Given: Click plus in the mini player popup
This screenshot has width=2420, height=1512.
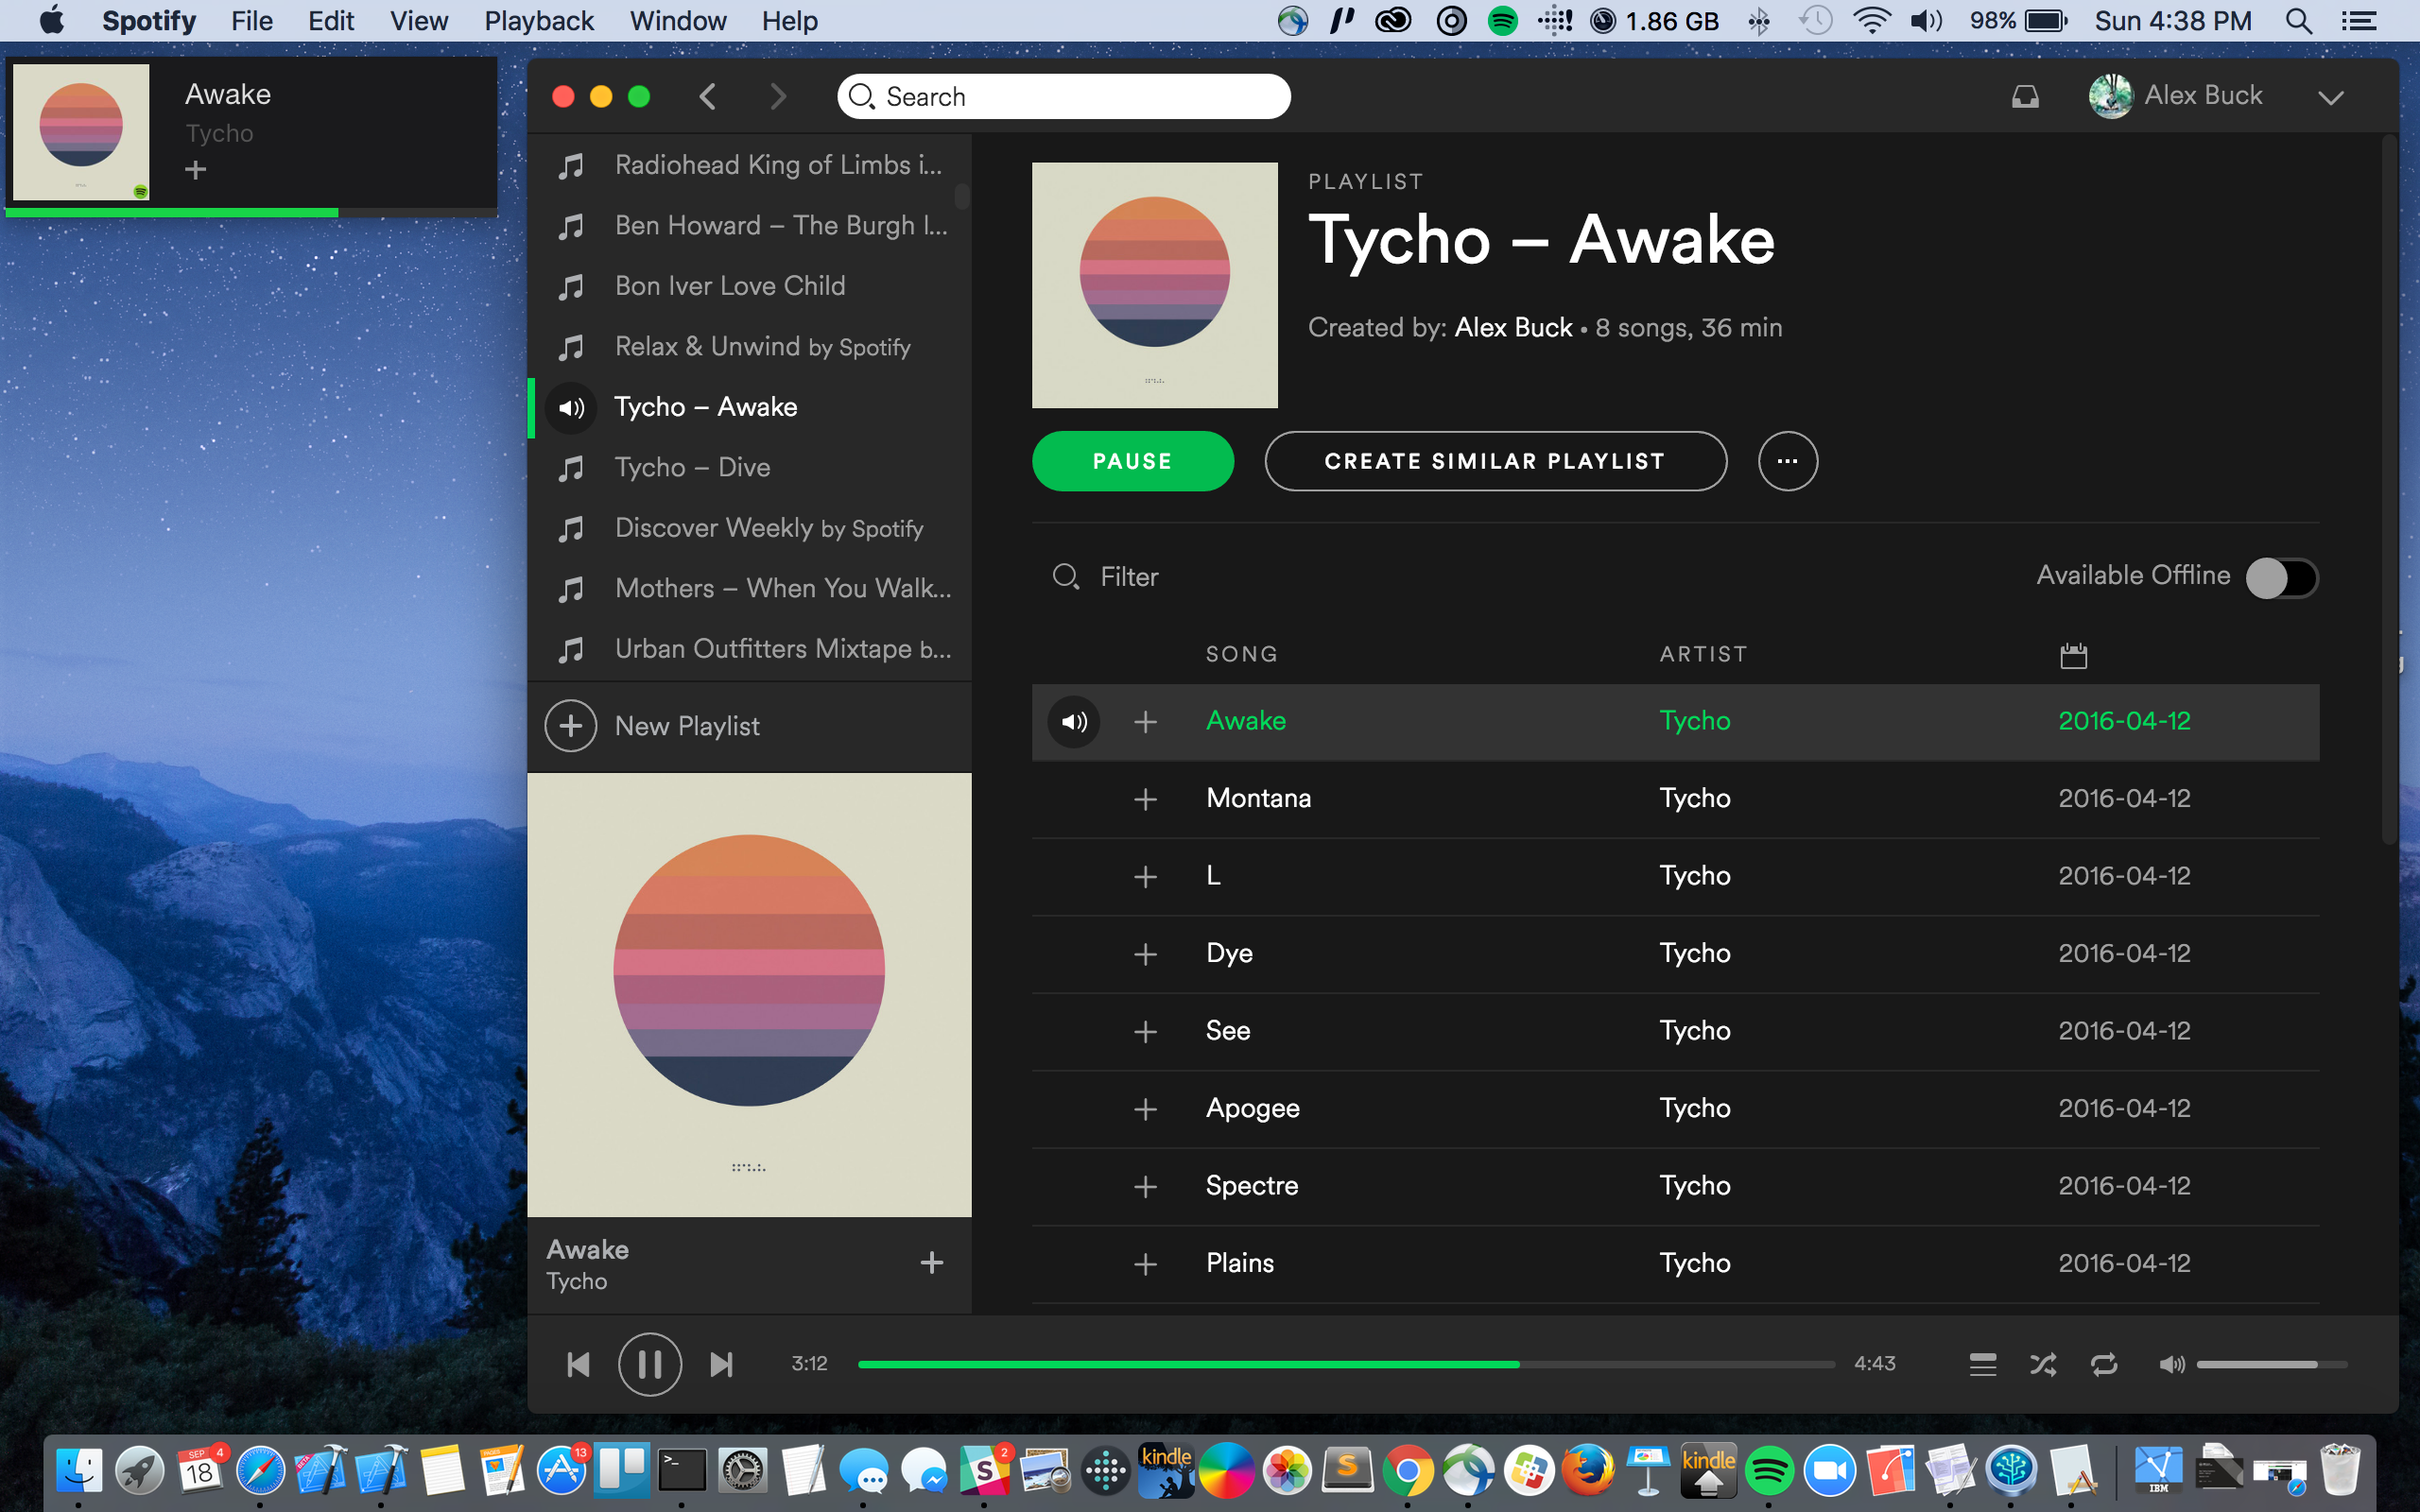Looking at the screenshot, I should [196, 170].
